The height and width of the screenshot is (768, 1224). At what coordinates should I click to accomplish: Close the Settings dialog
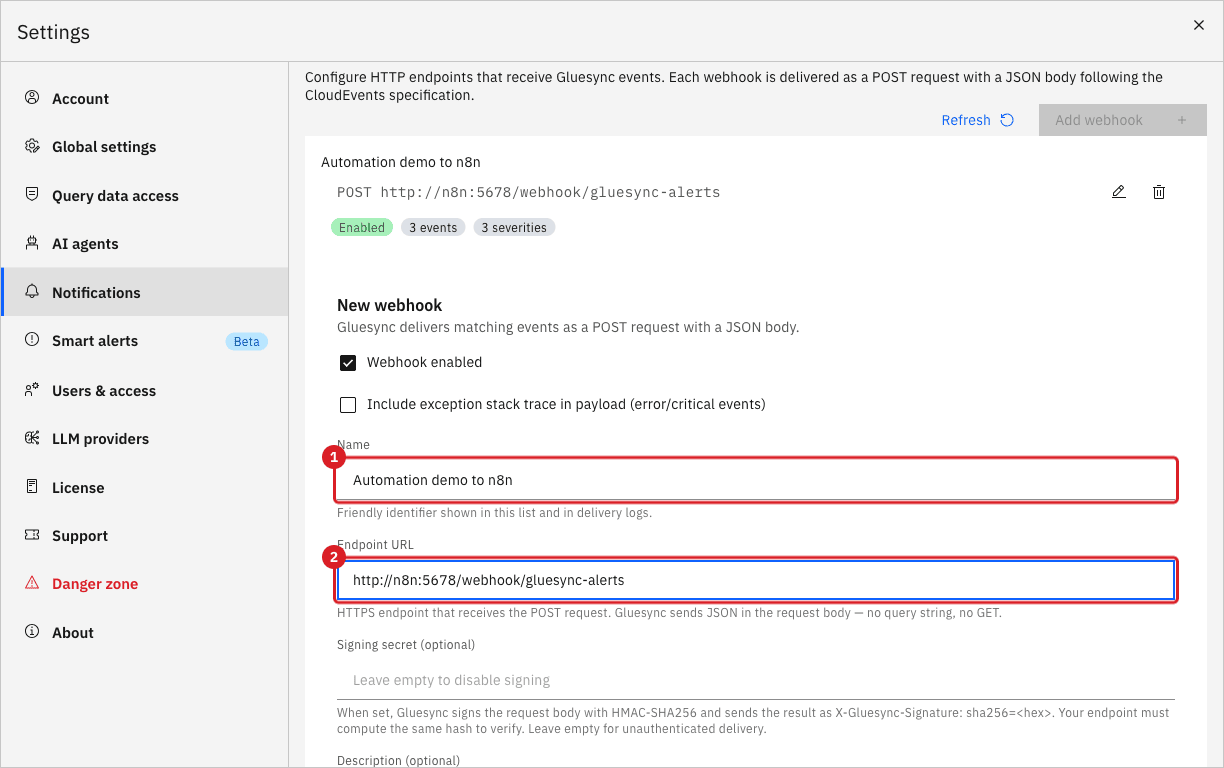click(1199, 25)
